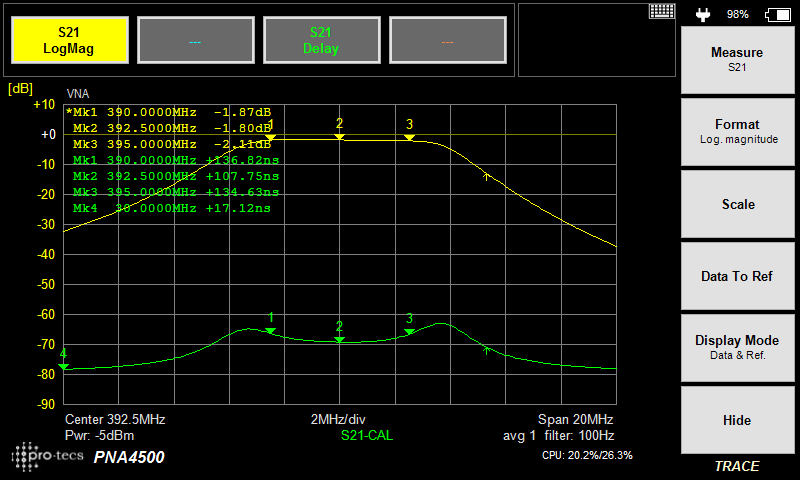Activate the second empty trace slot

(x=195, y=41)
